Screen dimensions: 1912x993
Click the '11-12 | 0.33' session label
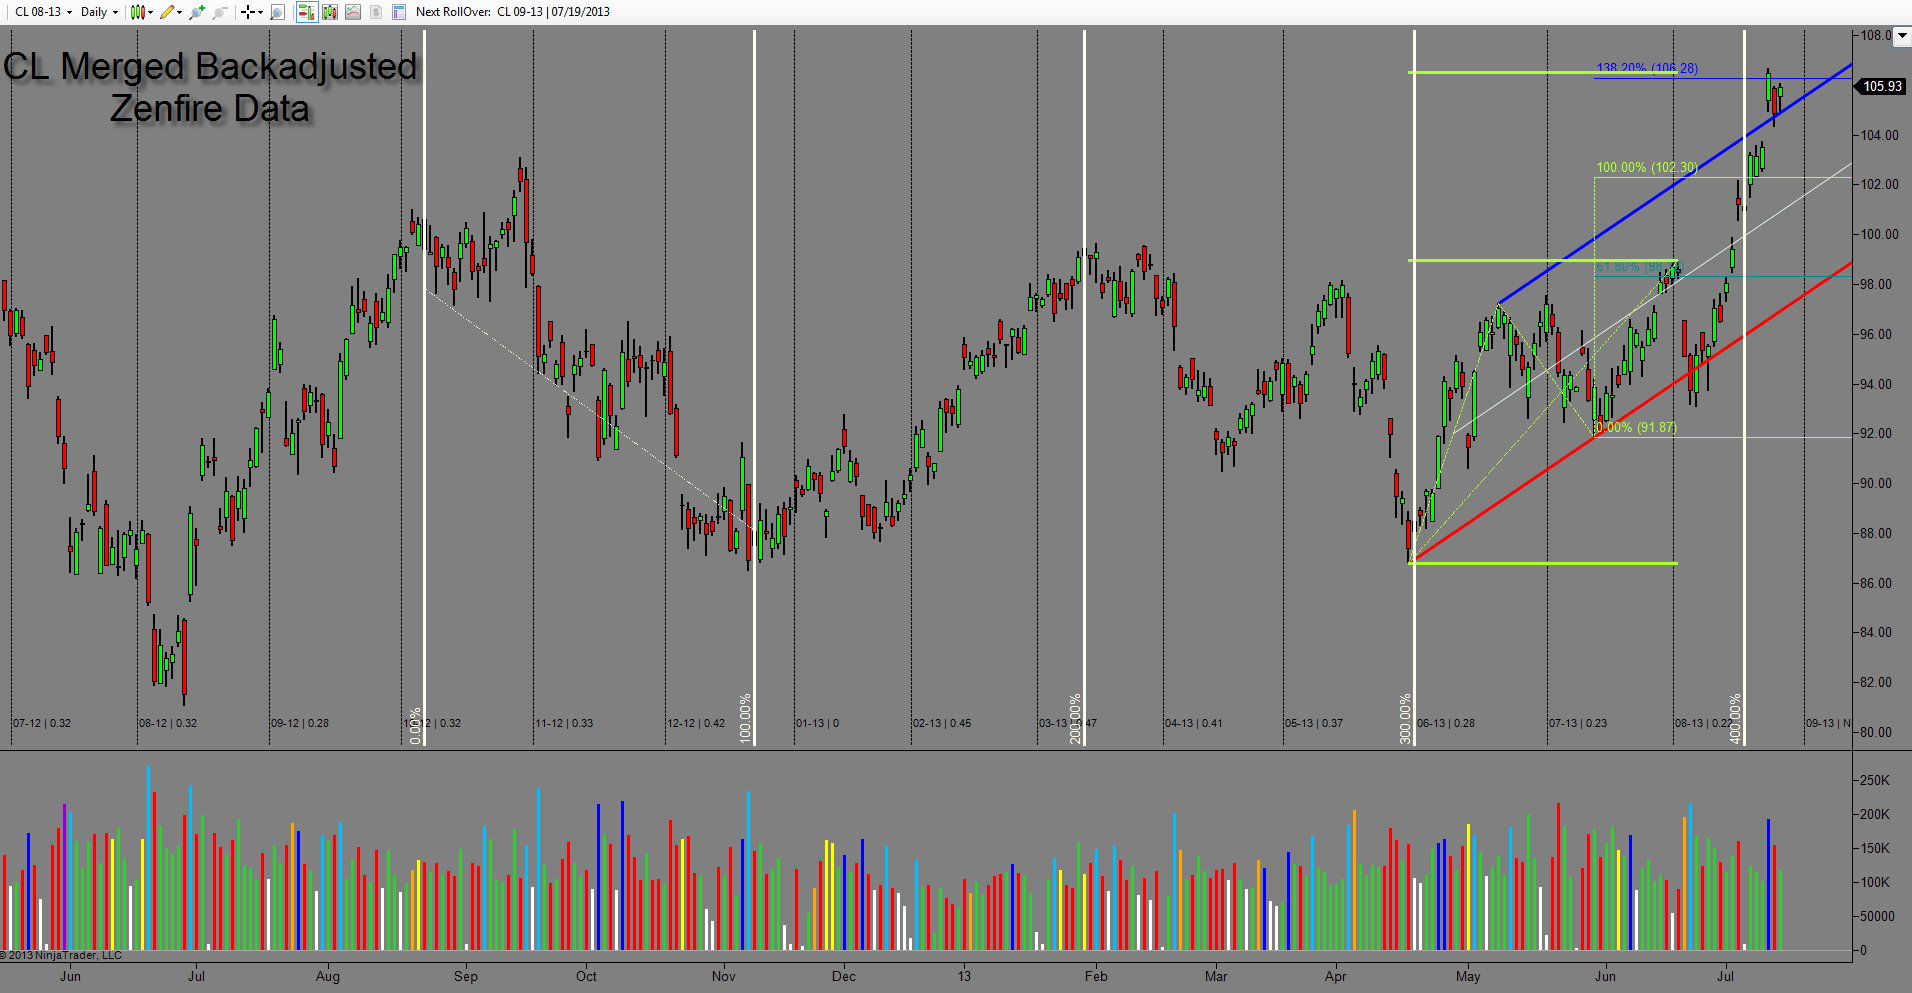click(x=564, y=723)
